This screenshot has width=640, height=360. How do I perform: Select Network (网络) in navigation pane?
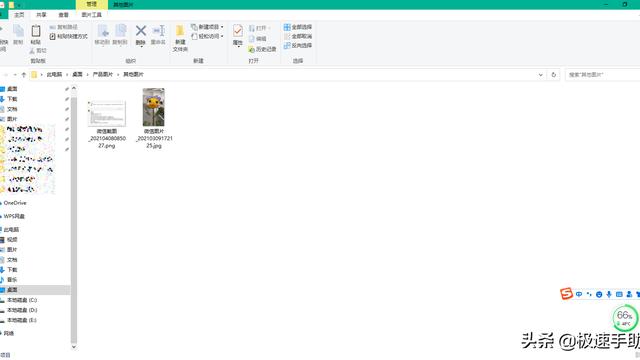pos(9,333)
